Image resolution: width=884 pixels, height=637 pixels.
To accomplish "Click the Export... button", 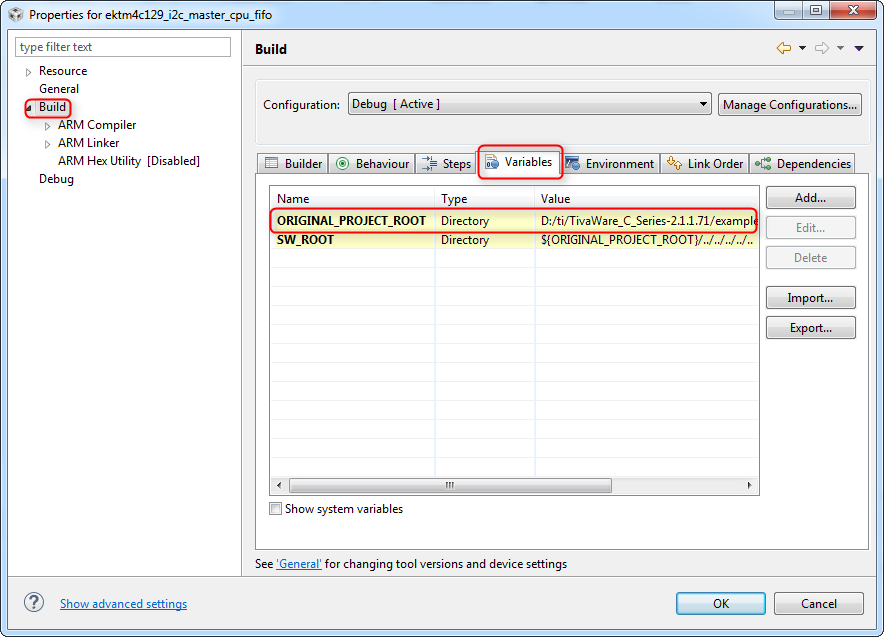I will (x=810, y=328).
